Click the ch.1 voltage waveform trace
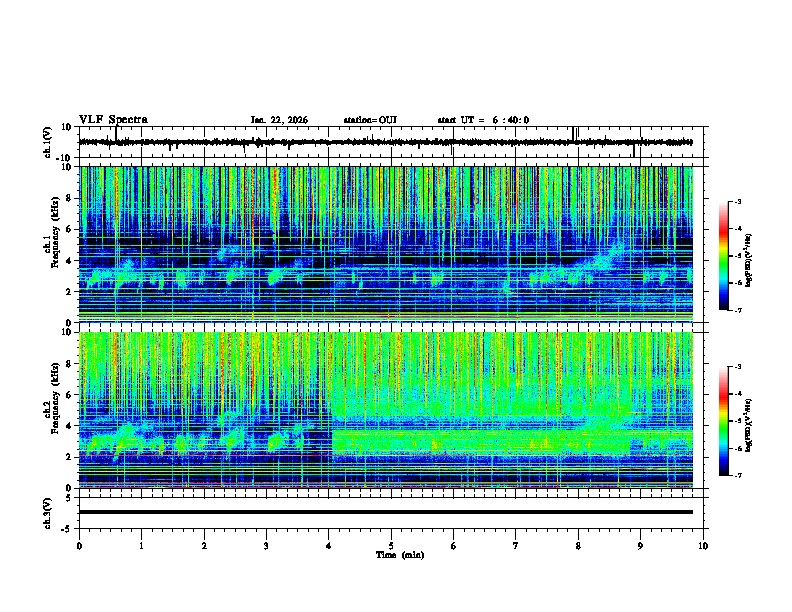Viewport: 792px width, 612px height. 386,142
